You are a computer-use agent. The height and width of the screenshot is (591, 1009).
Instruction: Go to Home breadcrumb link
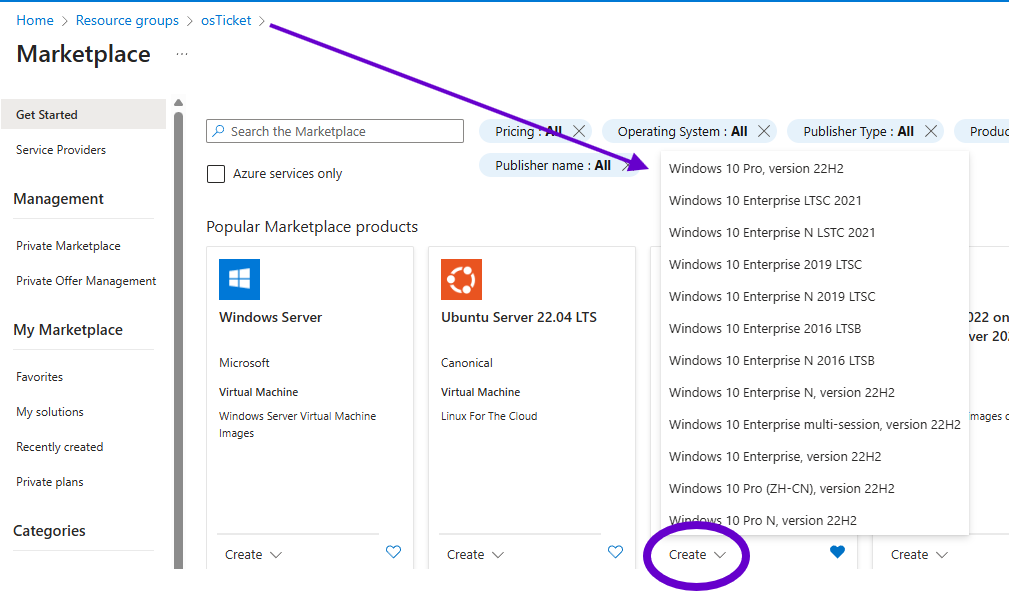35,21
